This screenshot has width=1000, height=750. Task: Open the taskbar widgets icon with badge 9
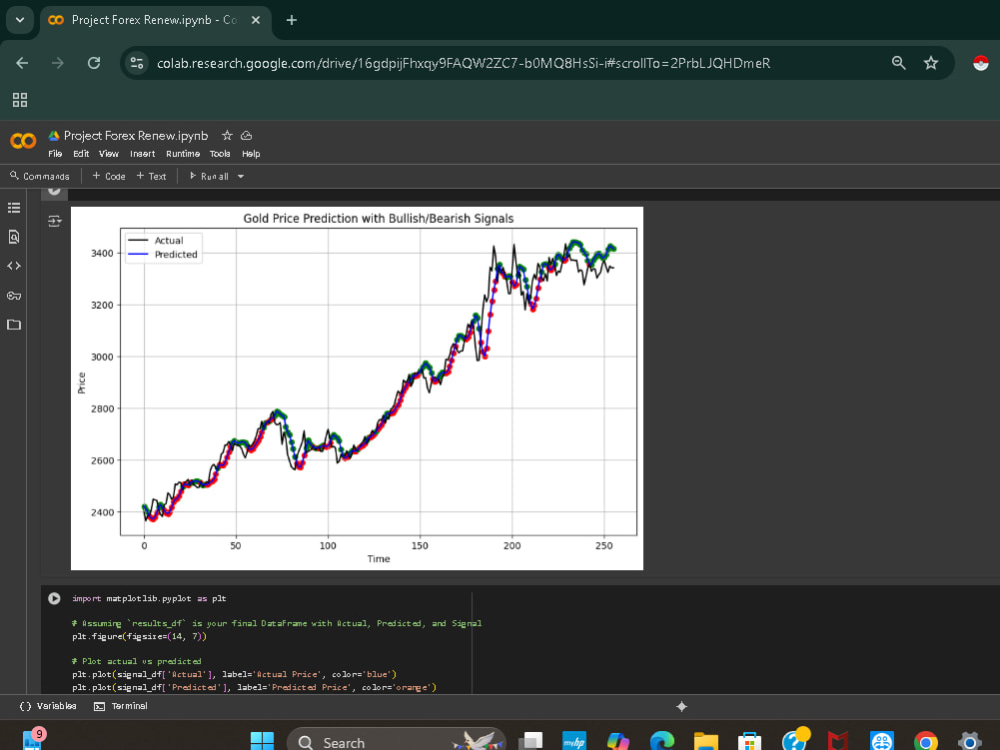(33, 739)
